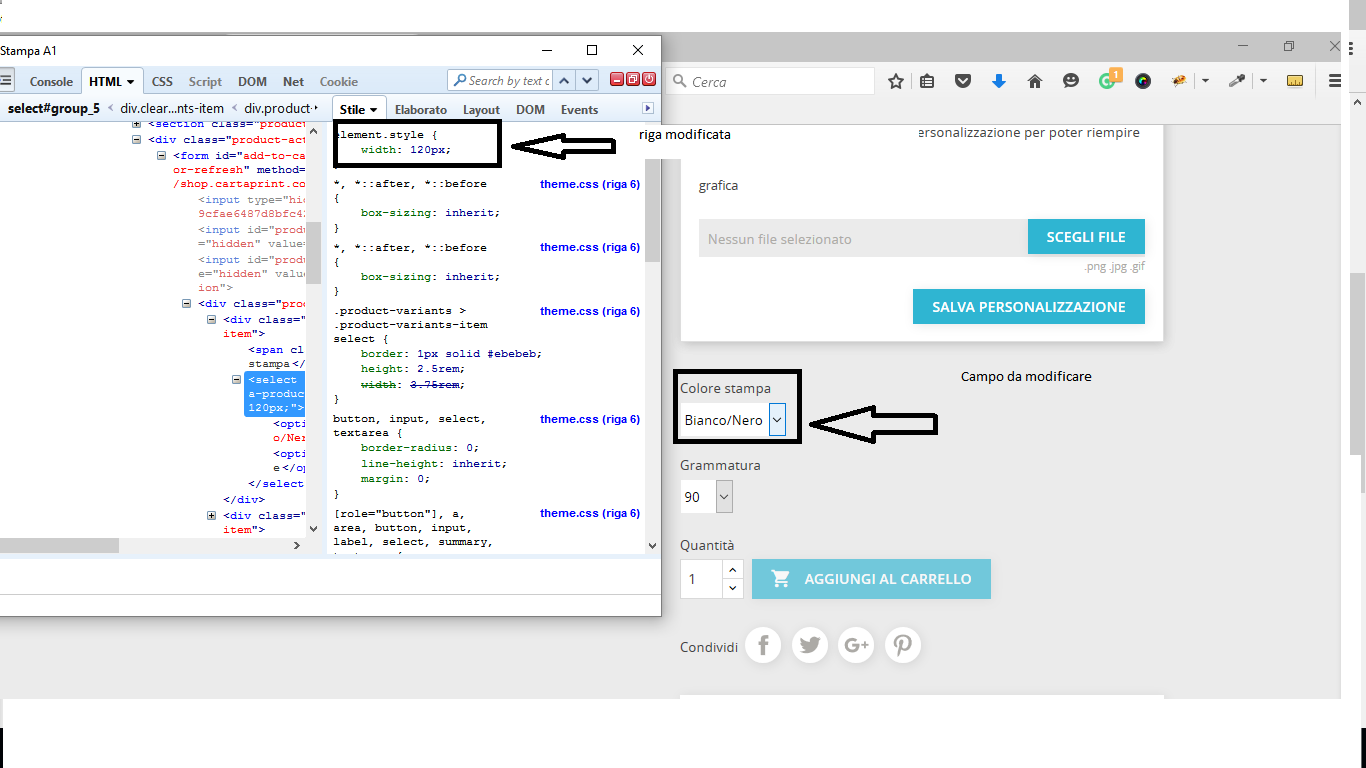Deactivate Firebug with the red power button
This screenshot has height=768, width=1366.
pos(649,79)
